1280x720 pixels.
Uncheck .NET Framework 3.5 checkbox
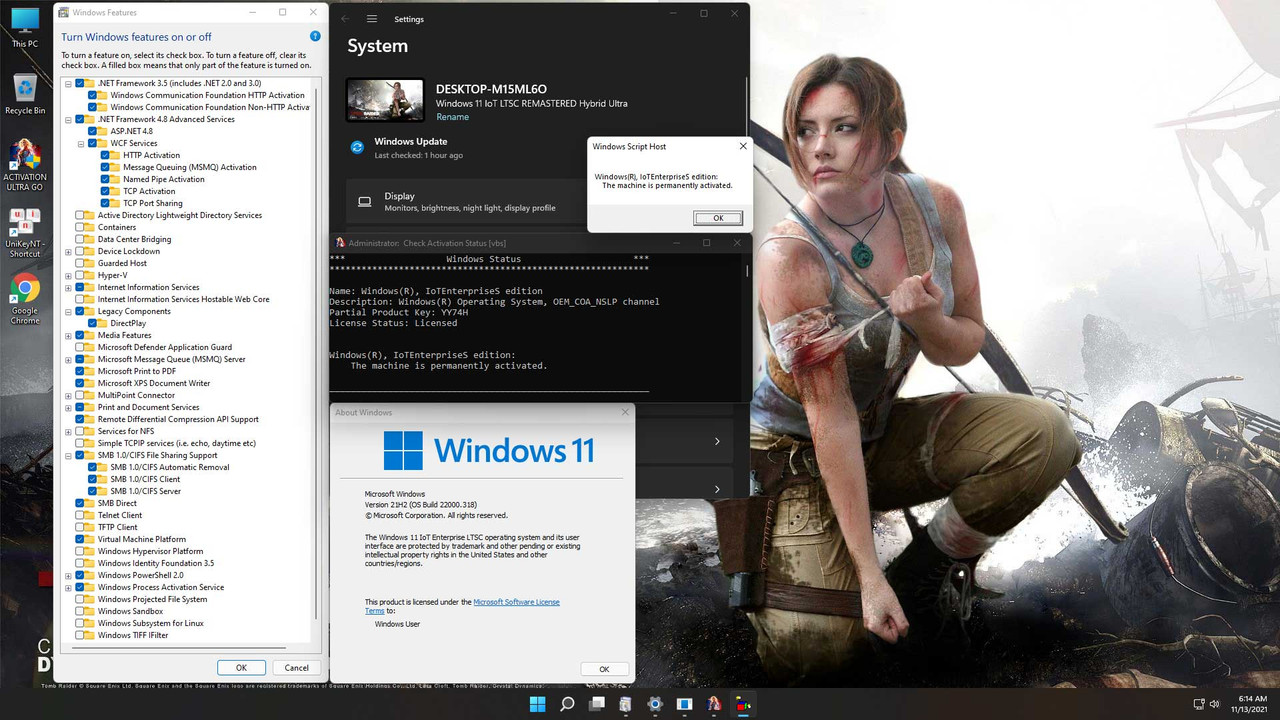80,83
